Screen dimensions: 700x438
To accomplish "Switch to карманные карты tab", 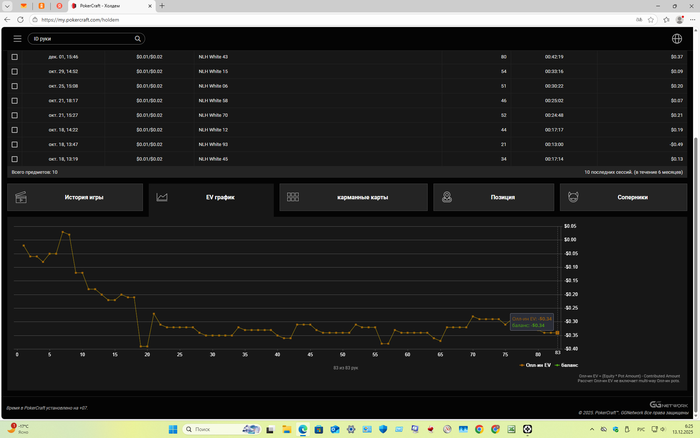I will point(354,197).
